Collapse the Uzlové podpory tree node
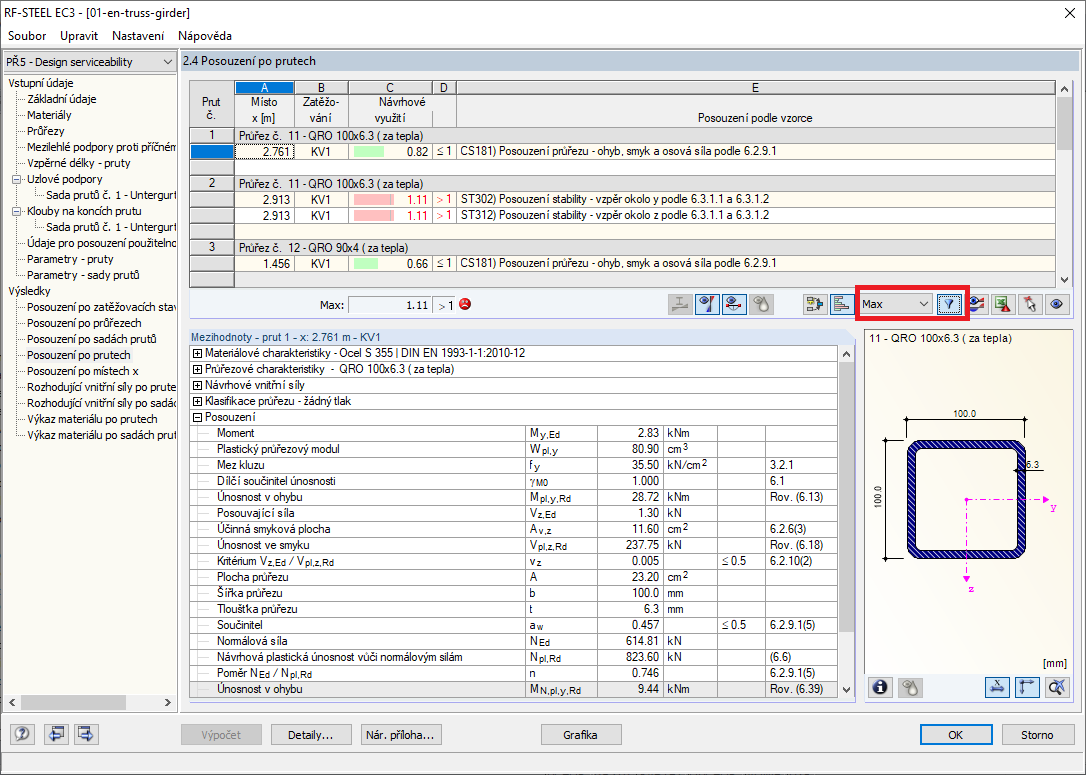Screen dimensions: 1086x775 (x=17, y=179)
